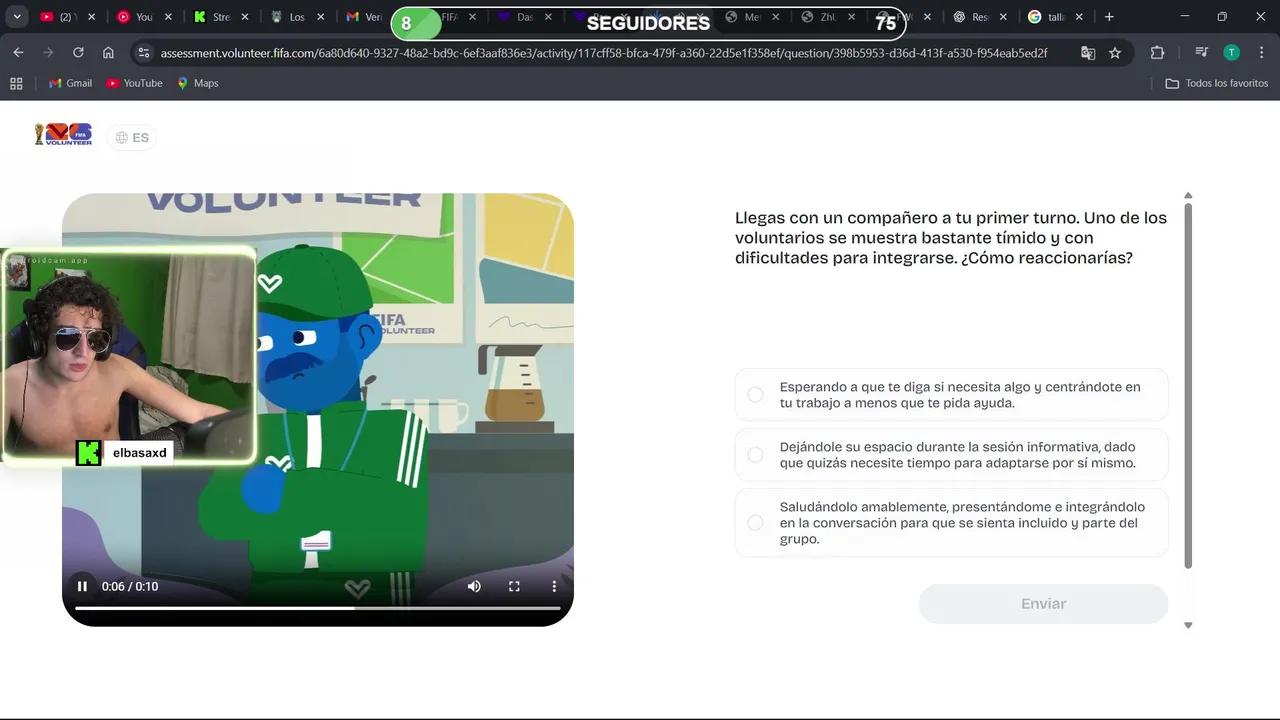Open Maps bookmark
Screen dimensions: 1280x720
click(x=198, y=83)
